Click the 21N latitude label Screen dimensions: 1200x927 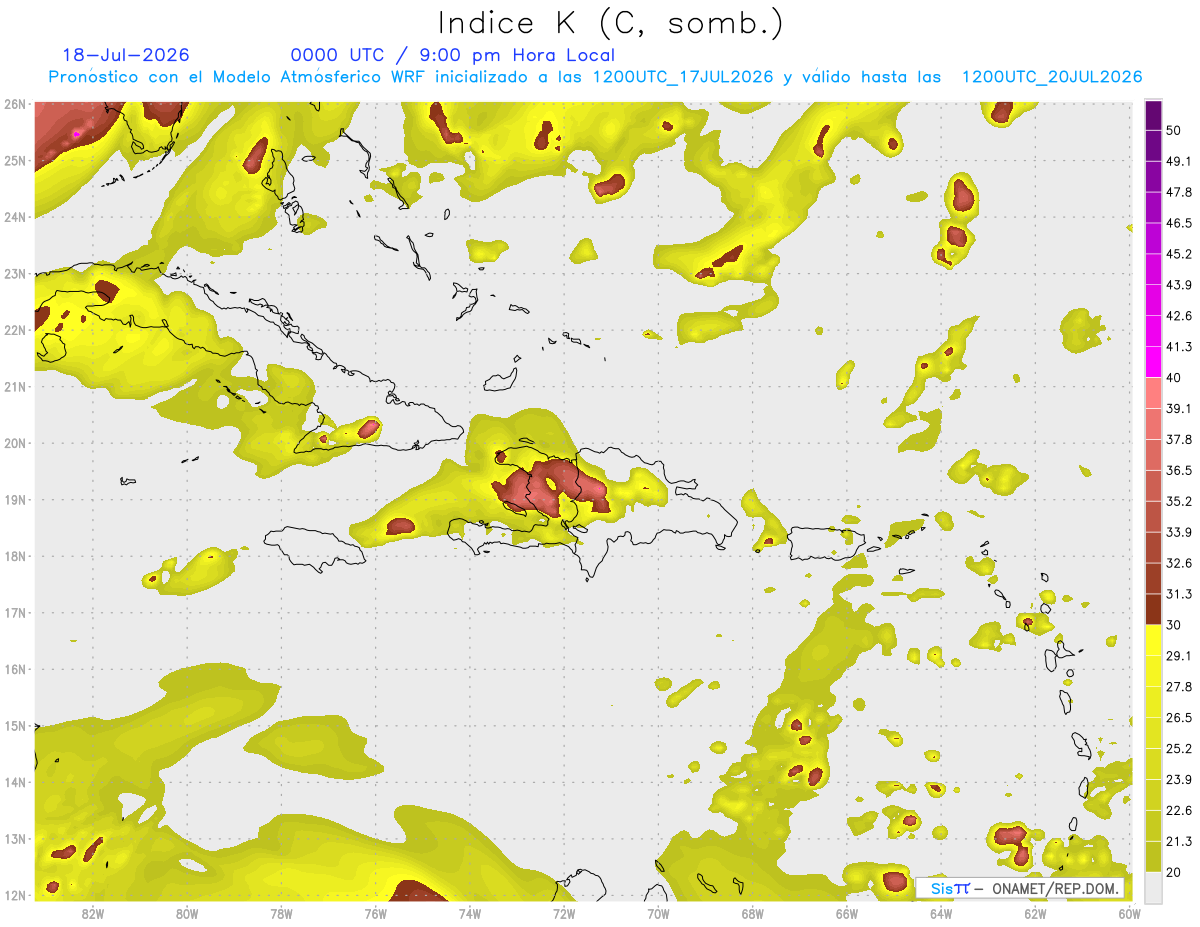pyautogui.click(x=14, y=386)
